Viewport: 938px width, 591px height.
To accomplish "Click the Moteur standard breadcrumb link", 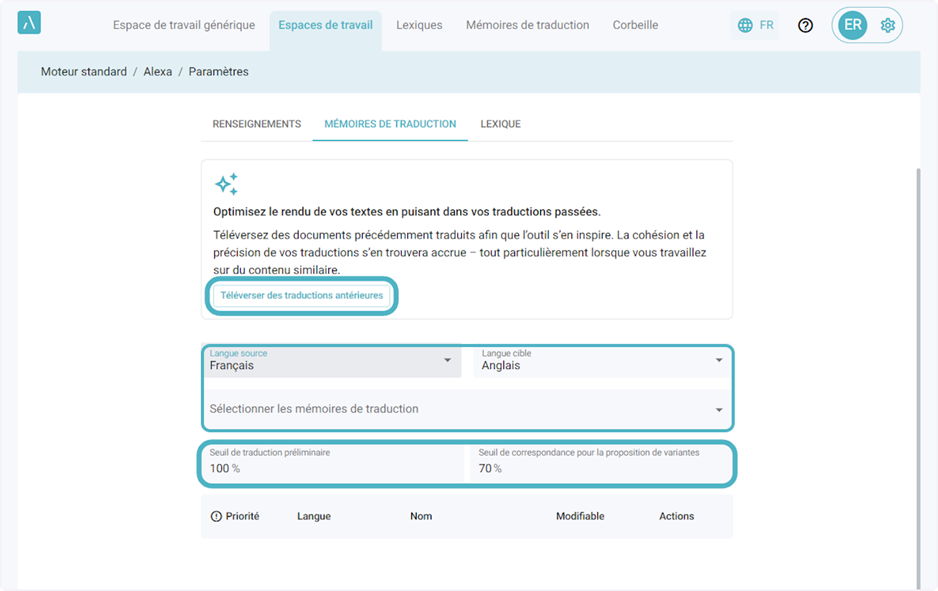I will (83, 72).
